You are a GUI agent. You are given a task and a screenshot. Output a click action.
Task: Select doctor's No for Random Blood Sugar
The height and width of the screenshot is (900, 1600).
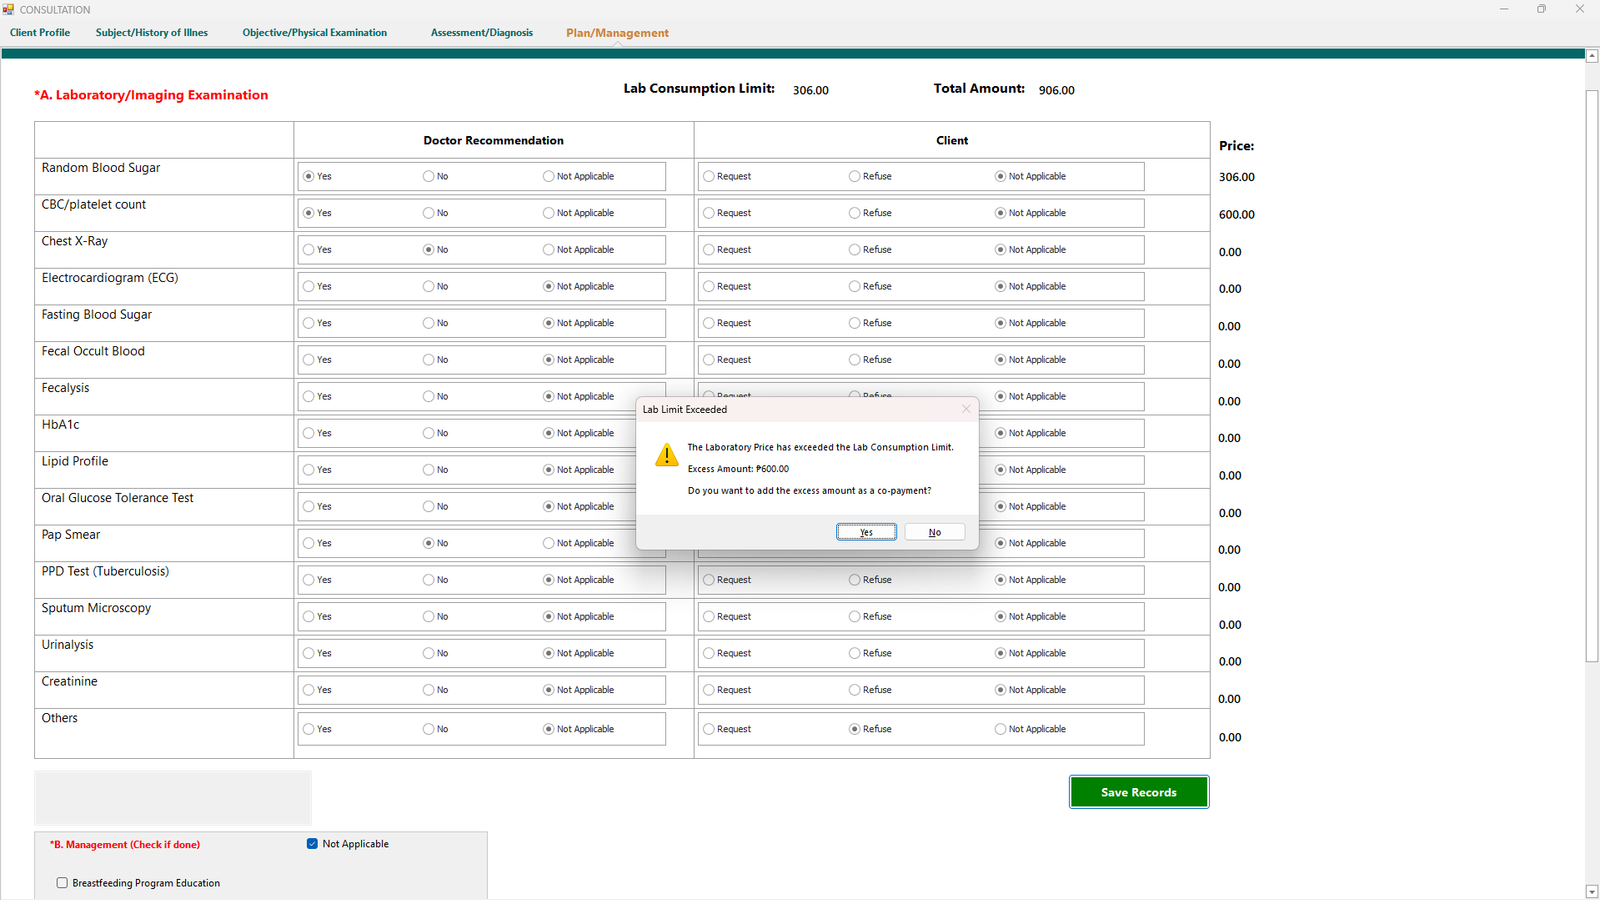click(x=429, y=176)
